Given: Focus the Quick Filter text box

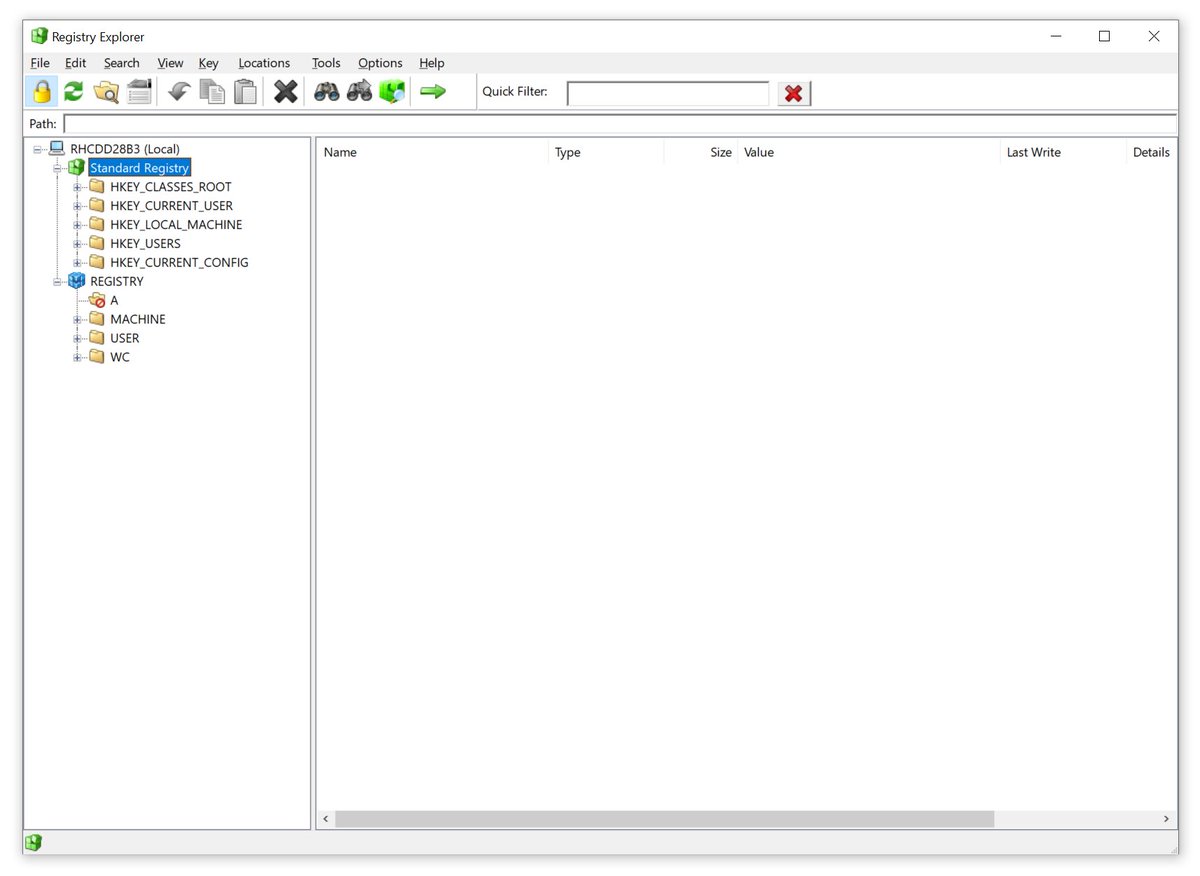Looking at the screenshot, I should (x=668, y=93).
